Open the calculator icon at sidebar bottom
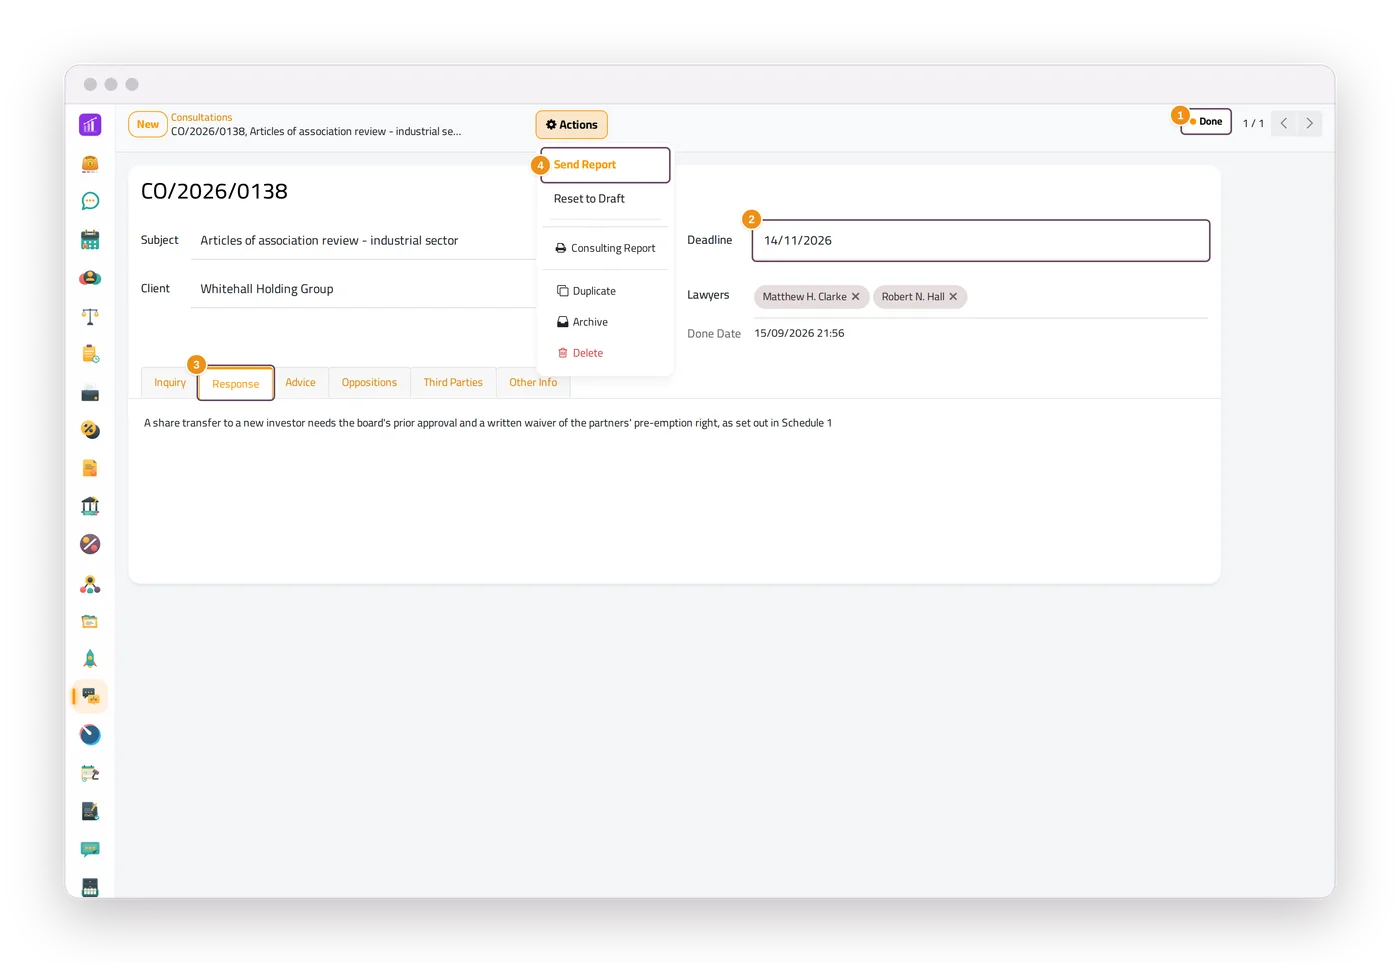The width and height of the screenshot is (1400, 963). (90, 887)
